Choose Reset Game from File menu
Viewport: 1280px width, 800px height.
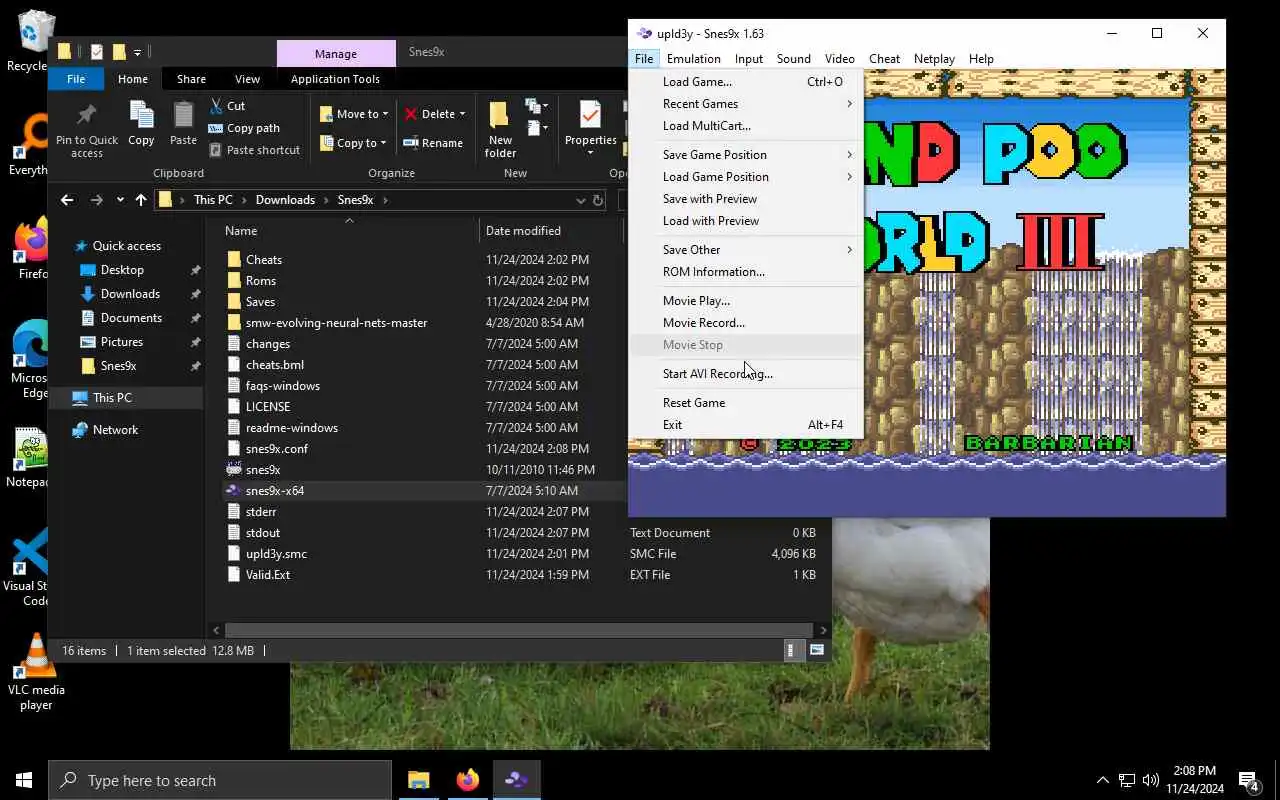tap(745, 403)
